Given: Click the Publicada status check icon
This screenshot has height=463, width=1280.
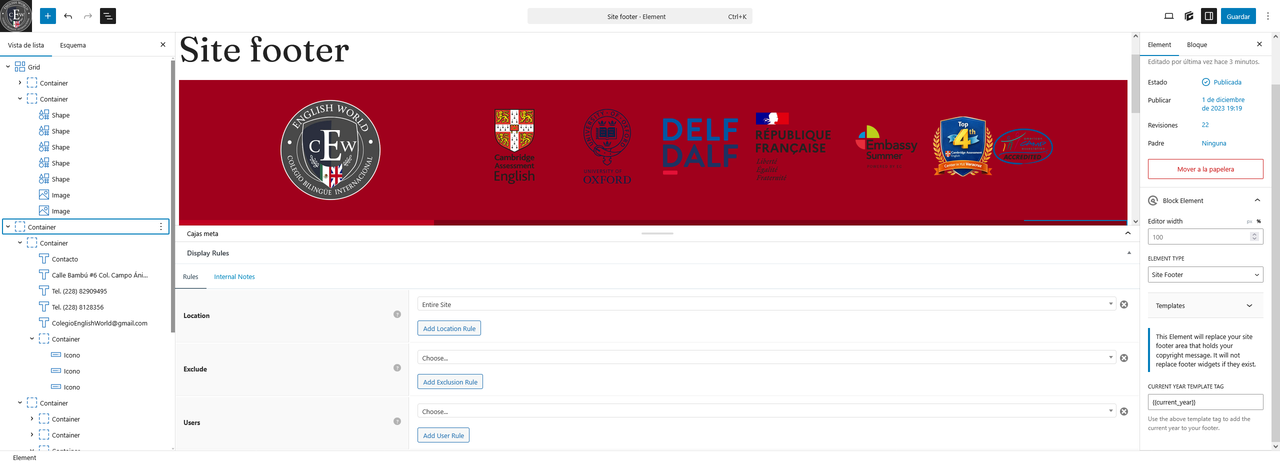Looking at the screenshot, I should coord(1206,82).
